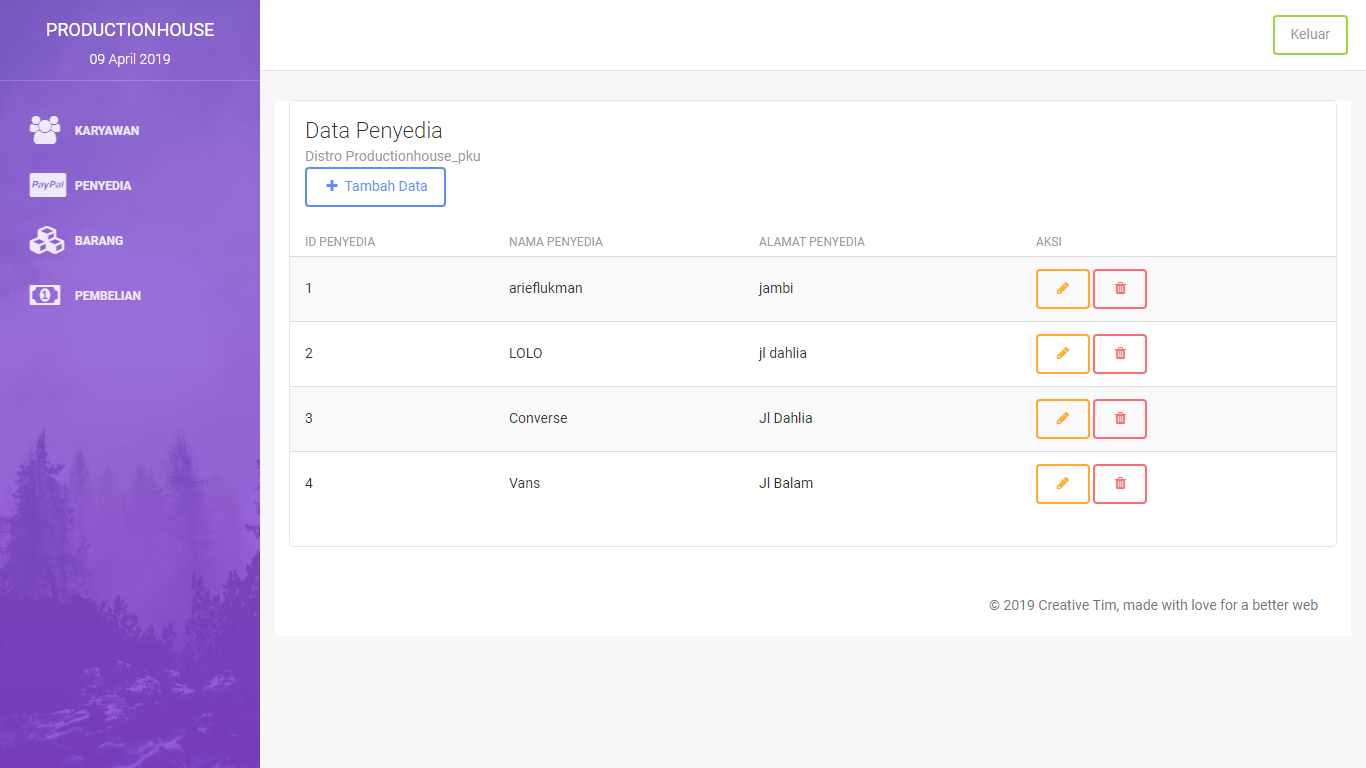Screen dimensions: 1366x768
Task: Delete the LOLO supplier row
Action: [x=1119, y=354]
